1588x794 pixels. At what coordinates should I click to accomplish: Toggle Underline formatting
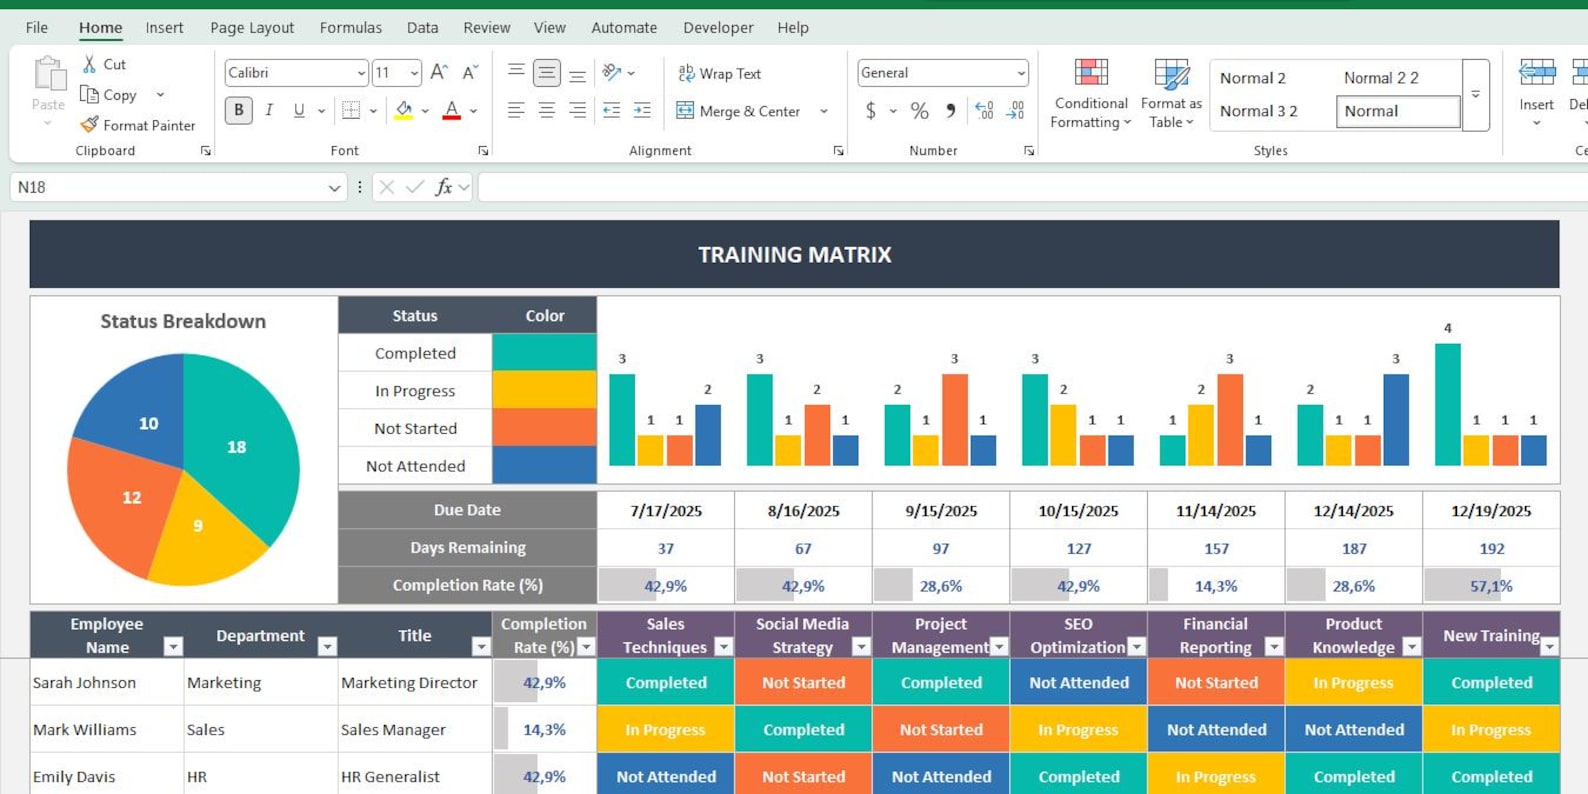pos(299,110)
